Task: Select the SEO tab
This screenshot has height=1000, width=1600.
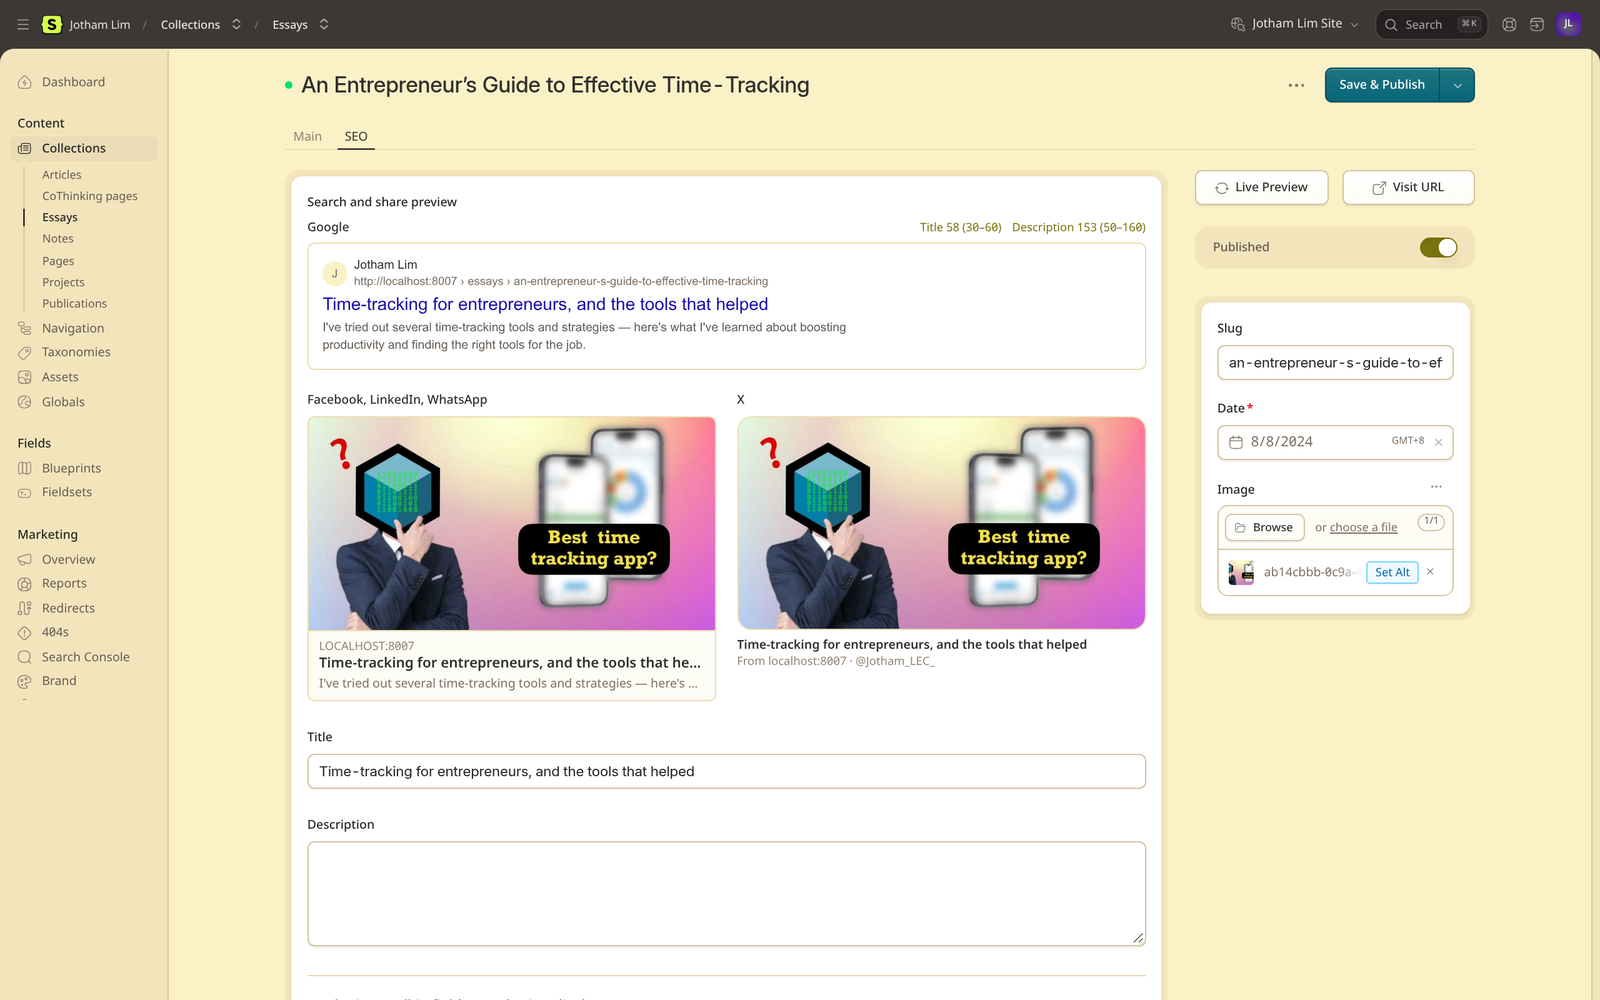Action: [x=356, y=136]
